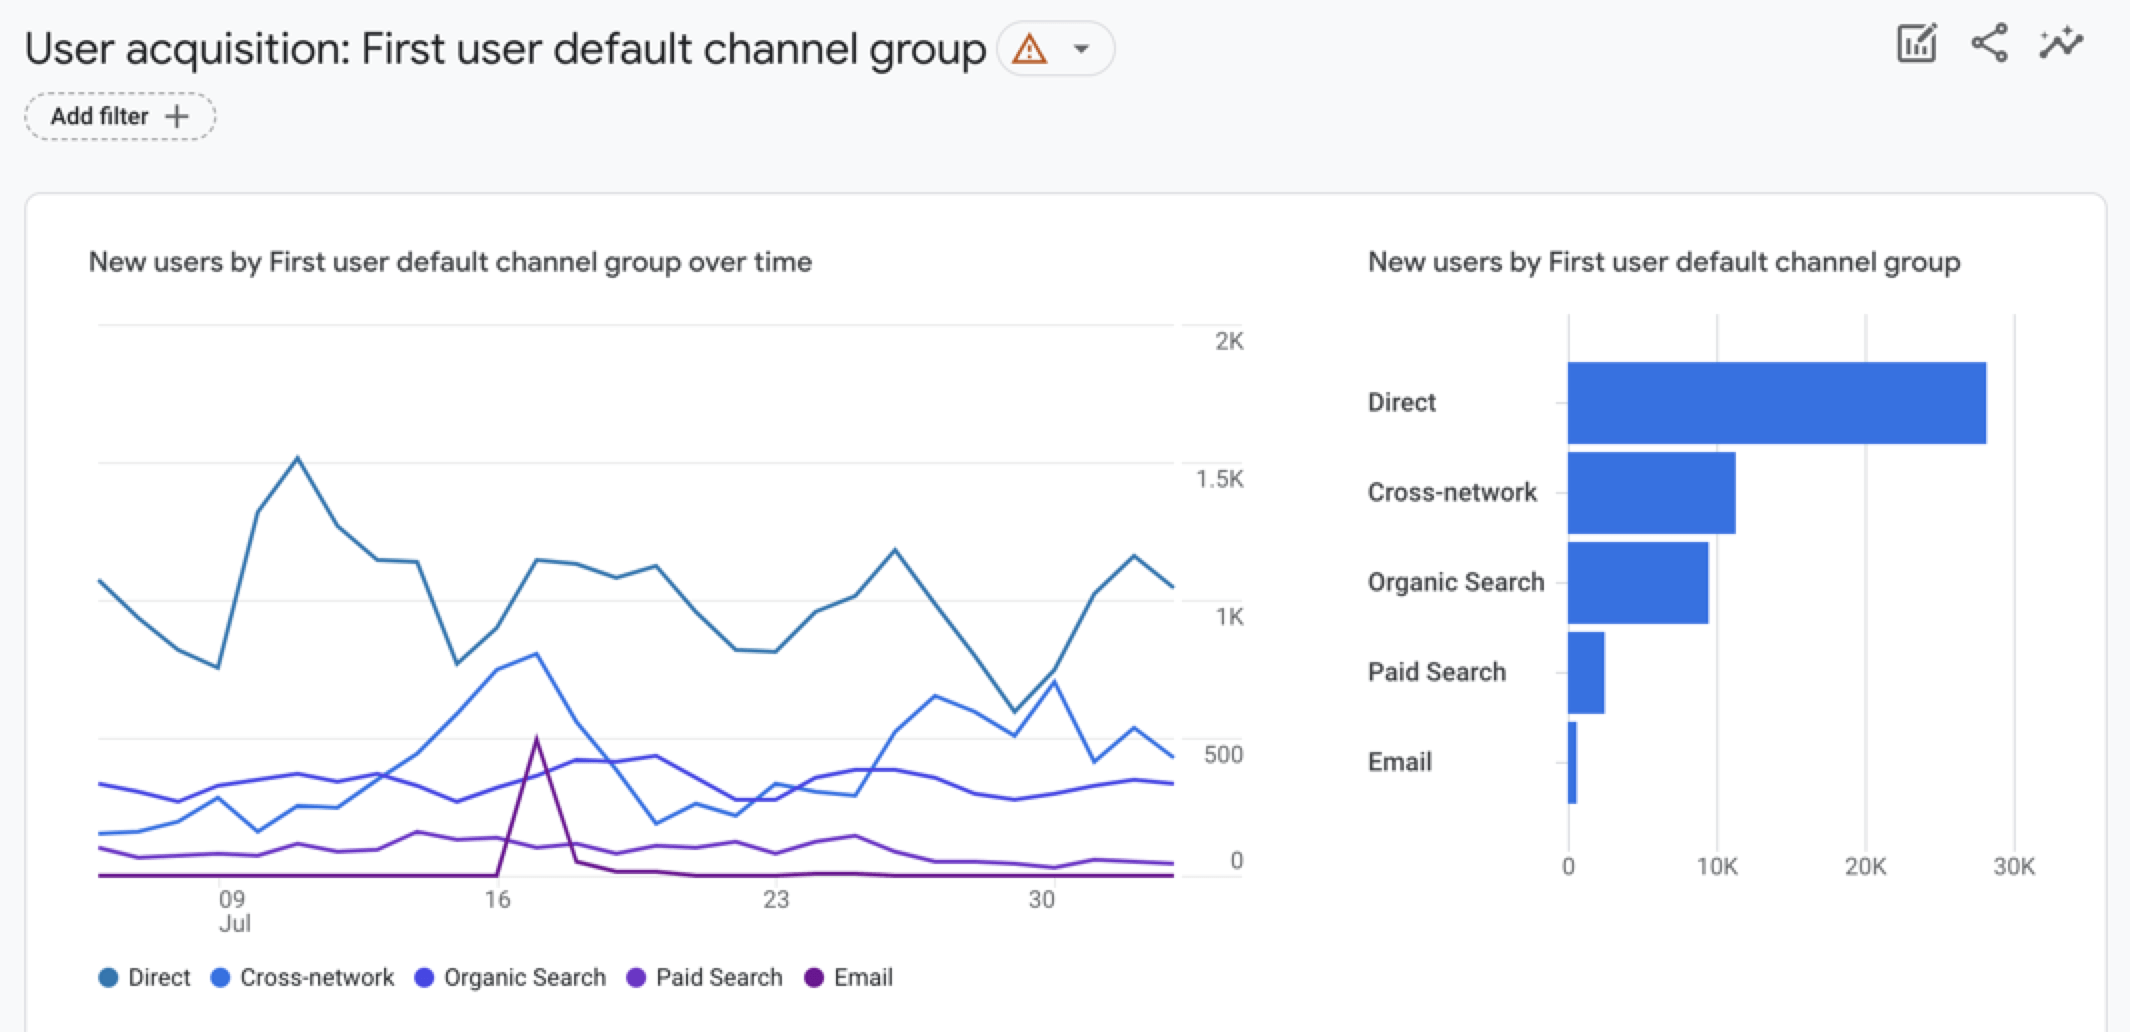This screenshot has height=1032, width=2130.
Task: Click the Email bar chart label
Action: [1399, 762]
